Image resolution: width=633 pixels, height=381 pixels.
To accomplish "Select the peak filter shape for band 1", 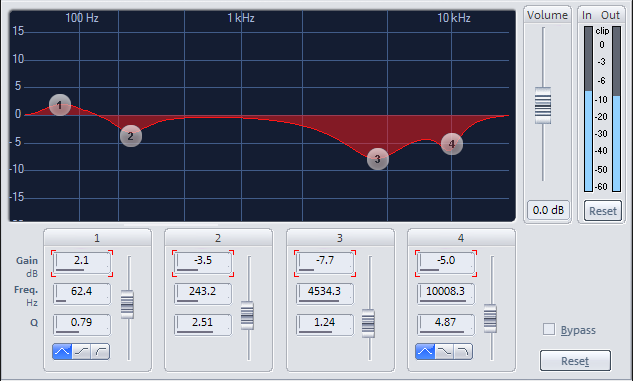I will click(62, 352).
